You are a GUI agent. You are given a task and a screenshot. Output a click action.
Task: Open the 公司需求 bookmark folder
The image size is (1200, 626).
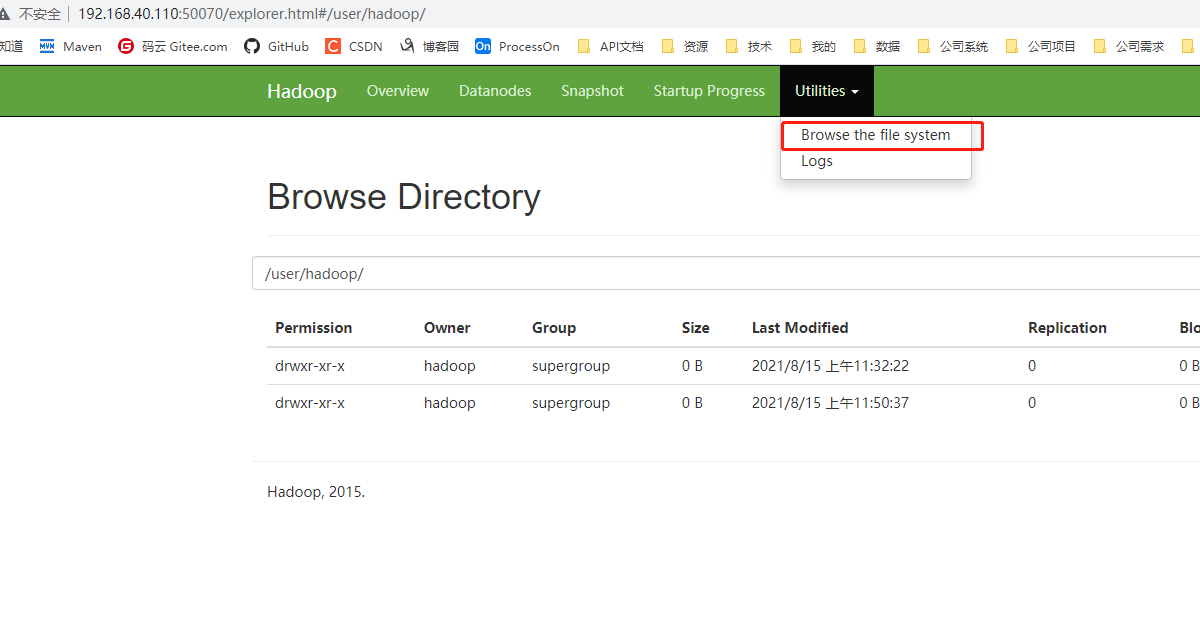coord(1129,46)
